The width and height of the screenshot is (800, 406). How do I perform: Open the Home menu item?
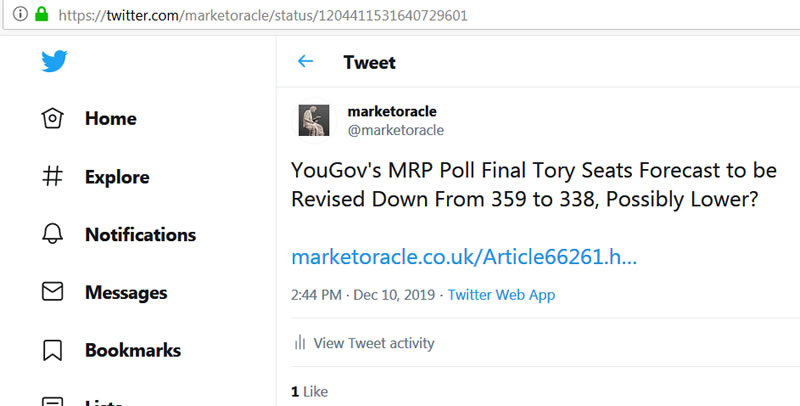pyautogui.click(x=110, y=119)
